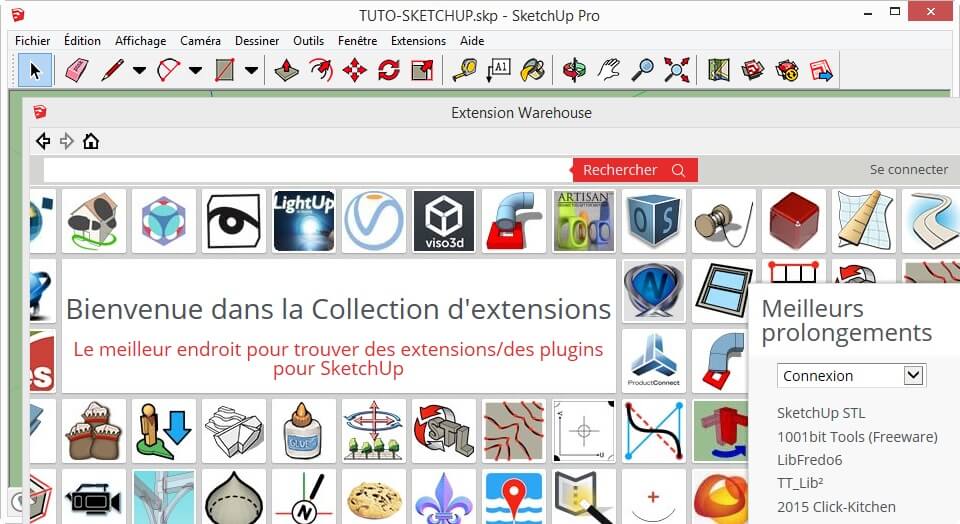Screen dimensions: 960x524
Task: Open the ProductConnect extension thumbnail
Action: click(x=654, y=361)
